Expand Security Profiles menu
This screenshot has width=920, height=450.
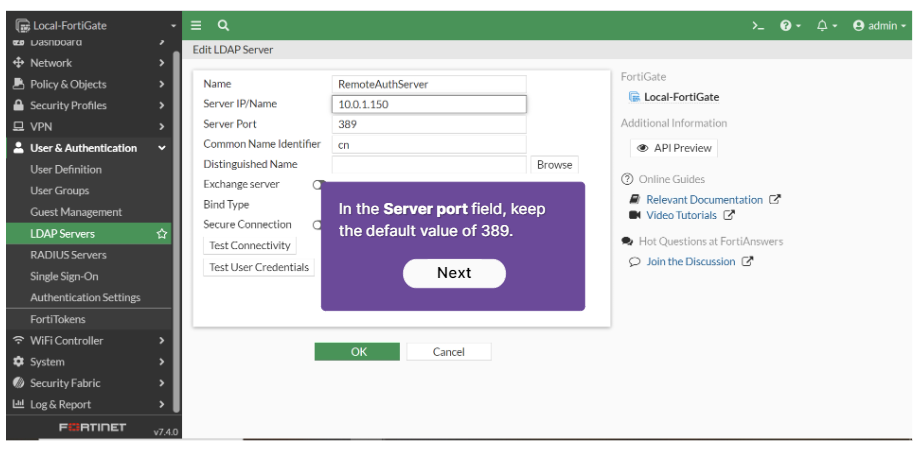pos(89,106)
